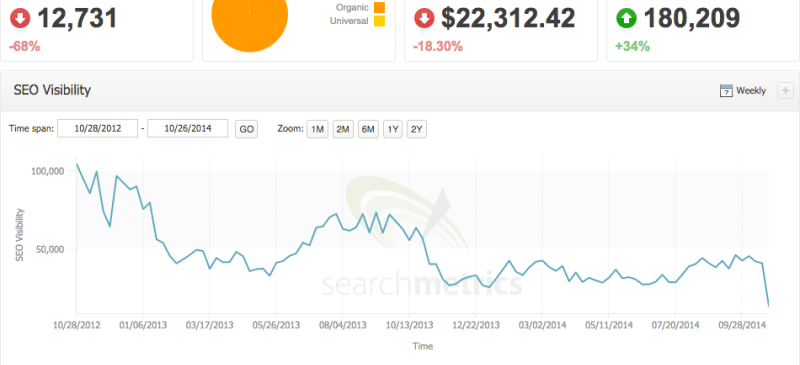Click the -18.30% change value

438,46
